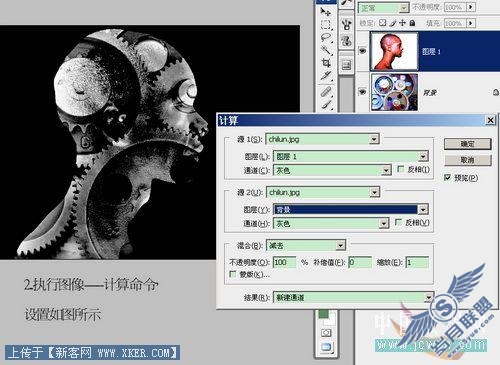Viewport: 500px width, 365px height.
Task: Click the 不透明度(O) opacity input field
Action: coord(284,262)
